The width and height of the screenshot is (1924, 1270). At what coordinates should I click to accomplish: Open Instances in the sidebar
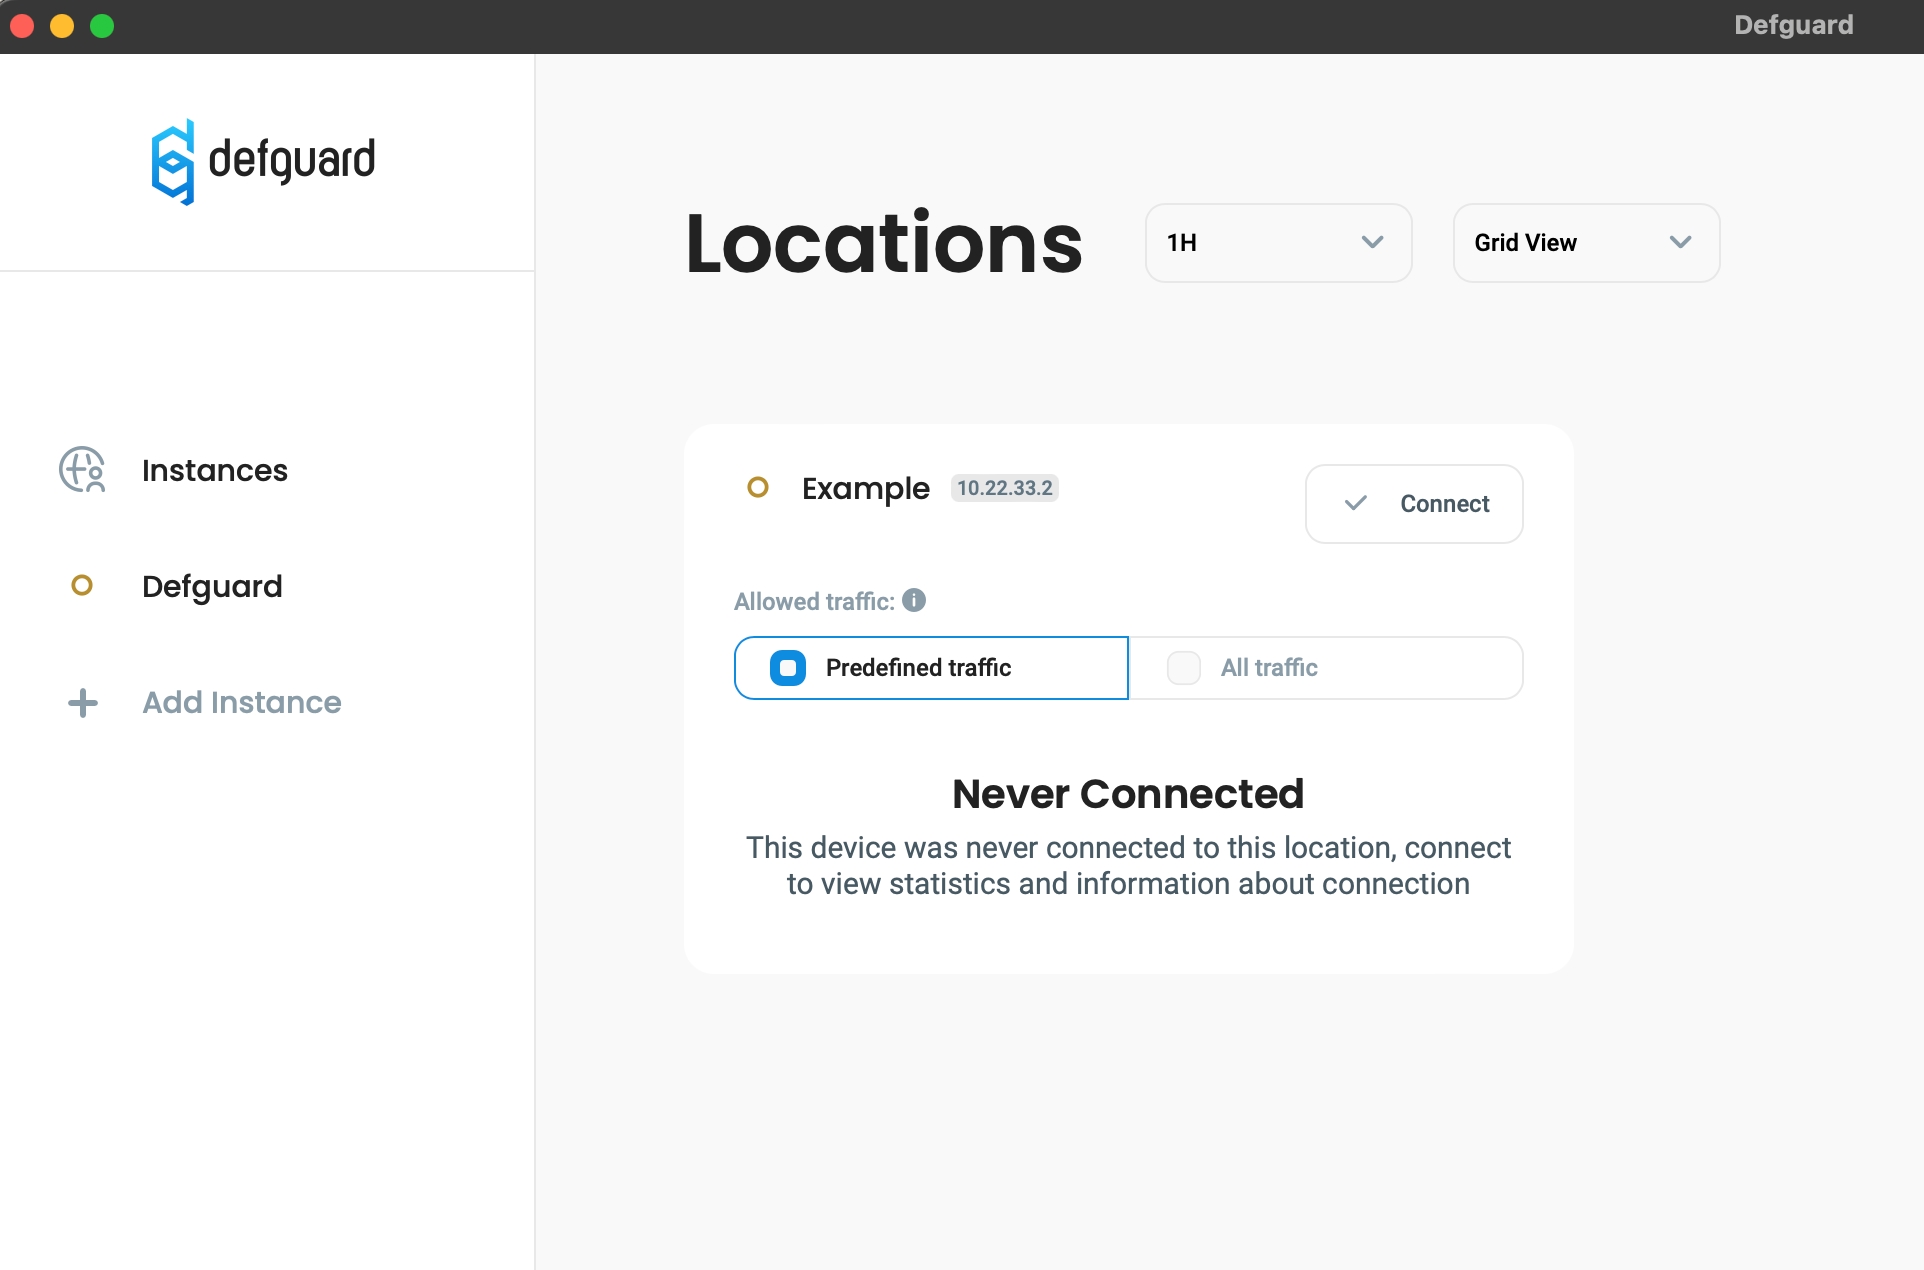215,470
